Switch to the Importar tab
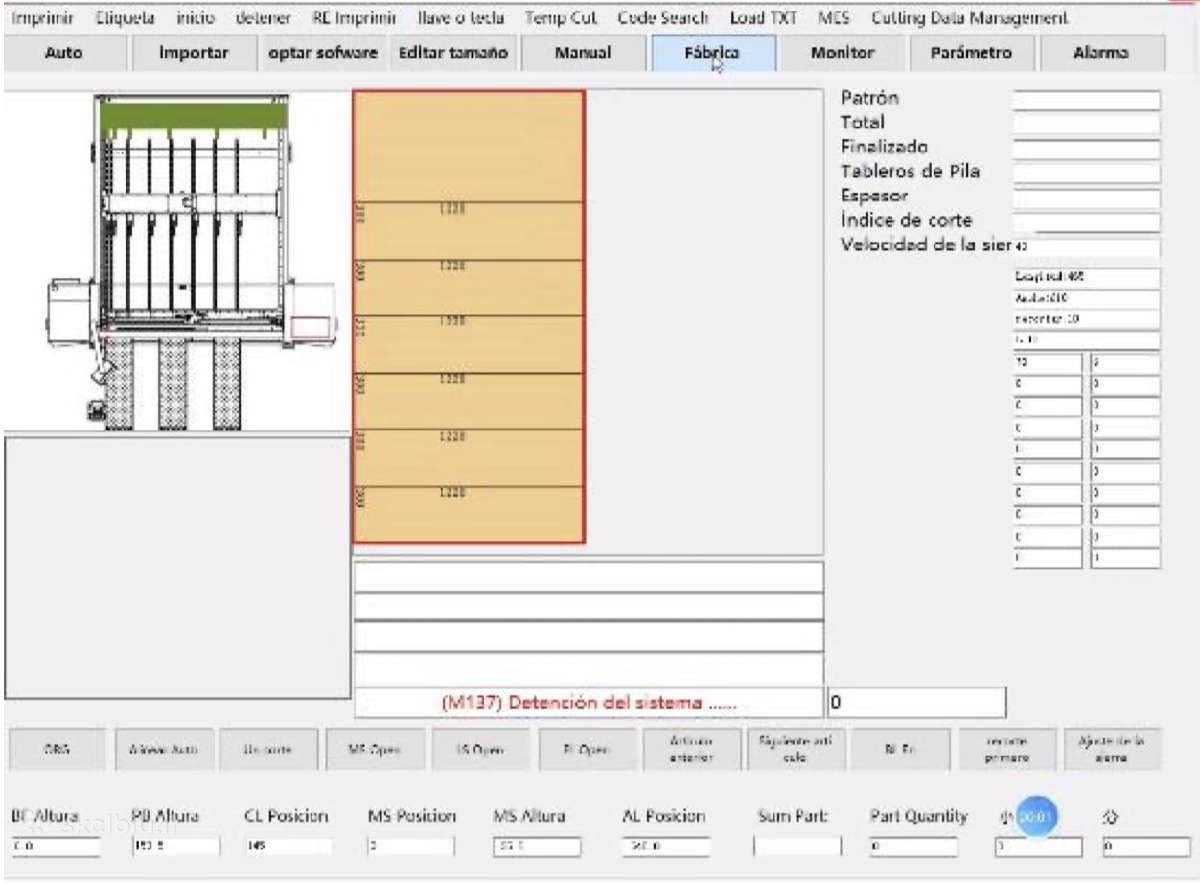Viewport: 1200px width, 884px height. (194, 53)
